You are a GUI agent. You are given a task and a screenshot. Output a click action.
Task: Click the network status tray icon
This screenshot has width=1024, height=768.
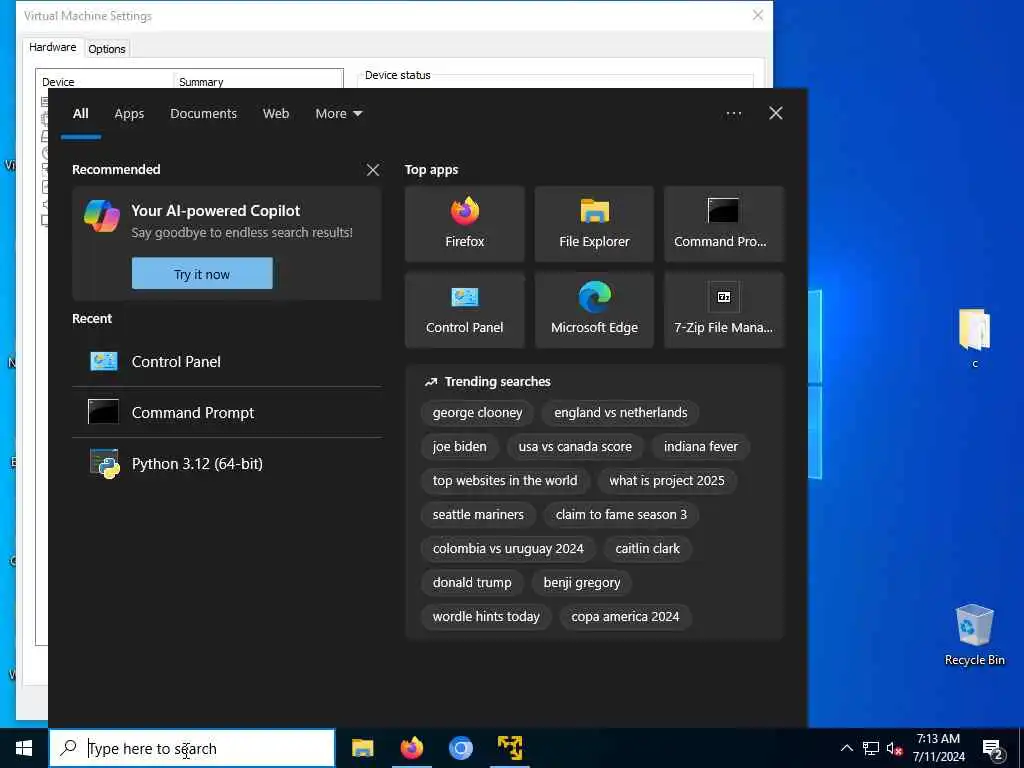coord(871,748)
